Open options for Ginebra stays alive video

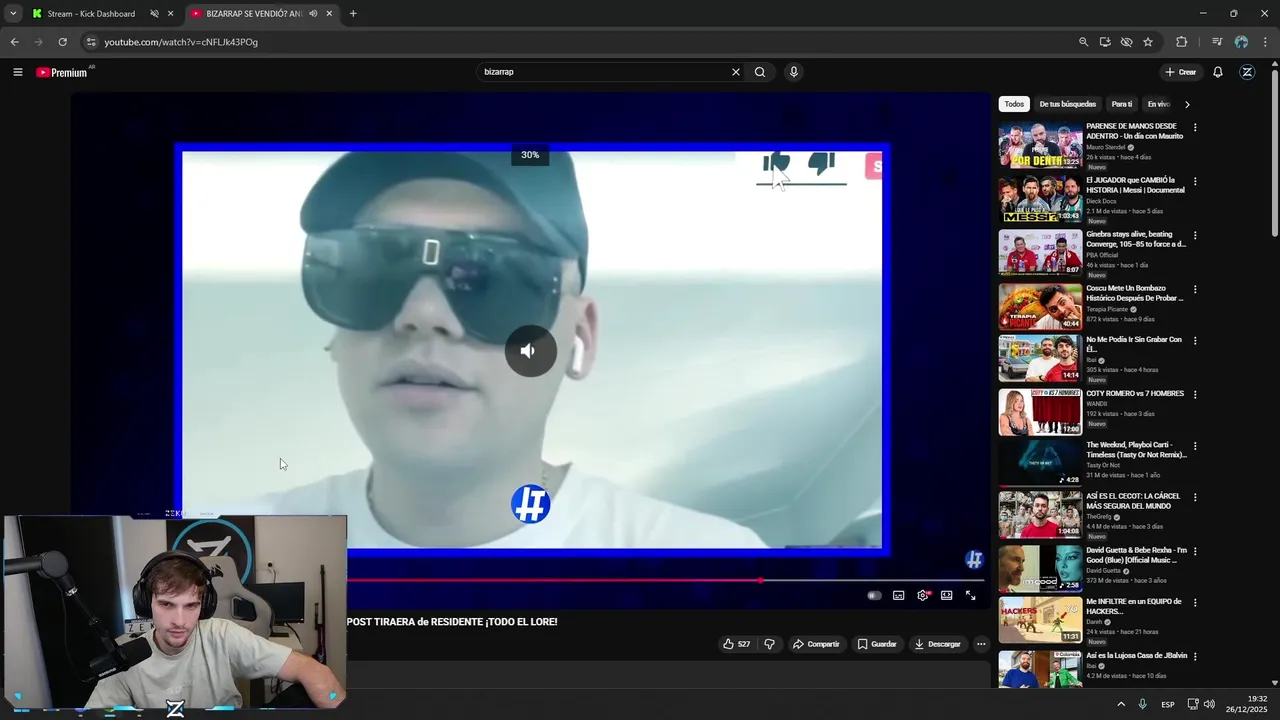pos(1195,236)
